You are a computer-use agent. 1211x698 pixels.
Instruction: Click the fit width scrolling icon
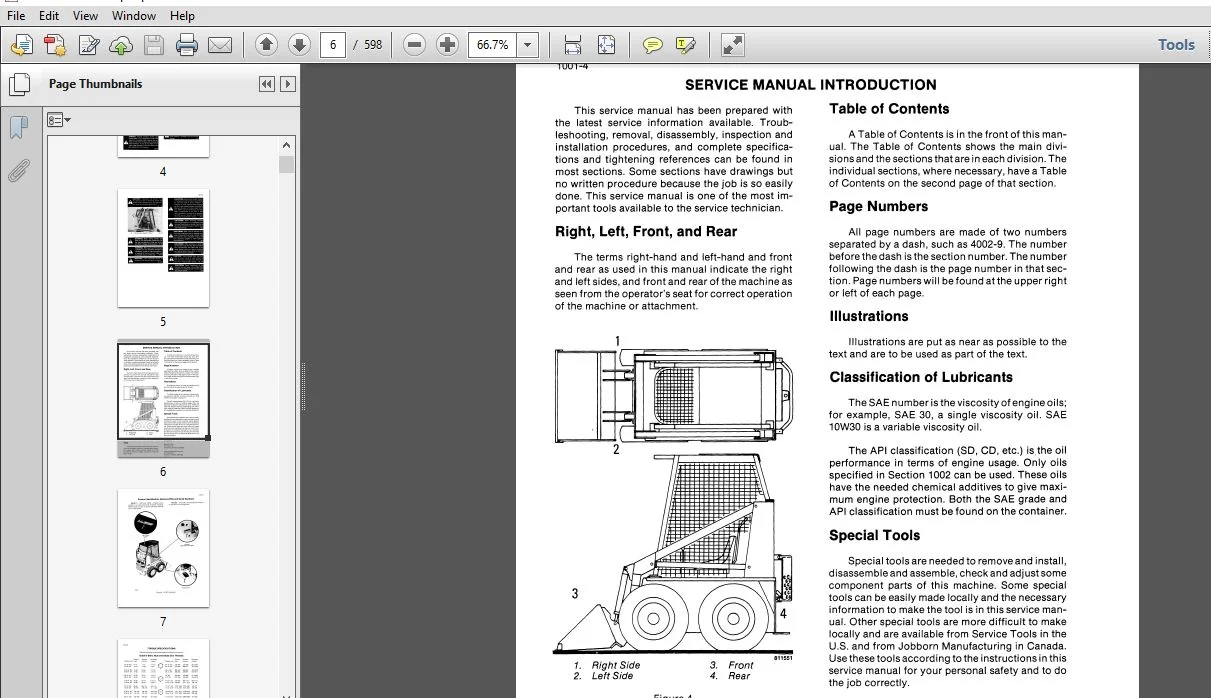[573, 45]
